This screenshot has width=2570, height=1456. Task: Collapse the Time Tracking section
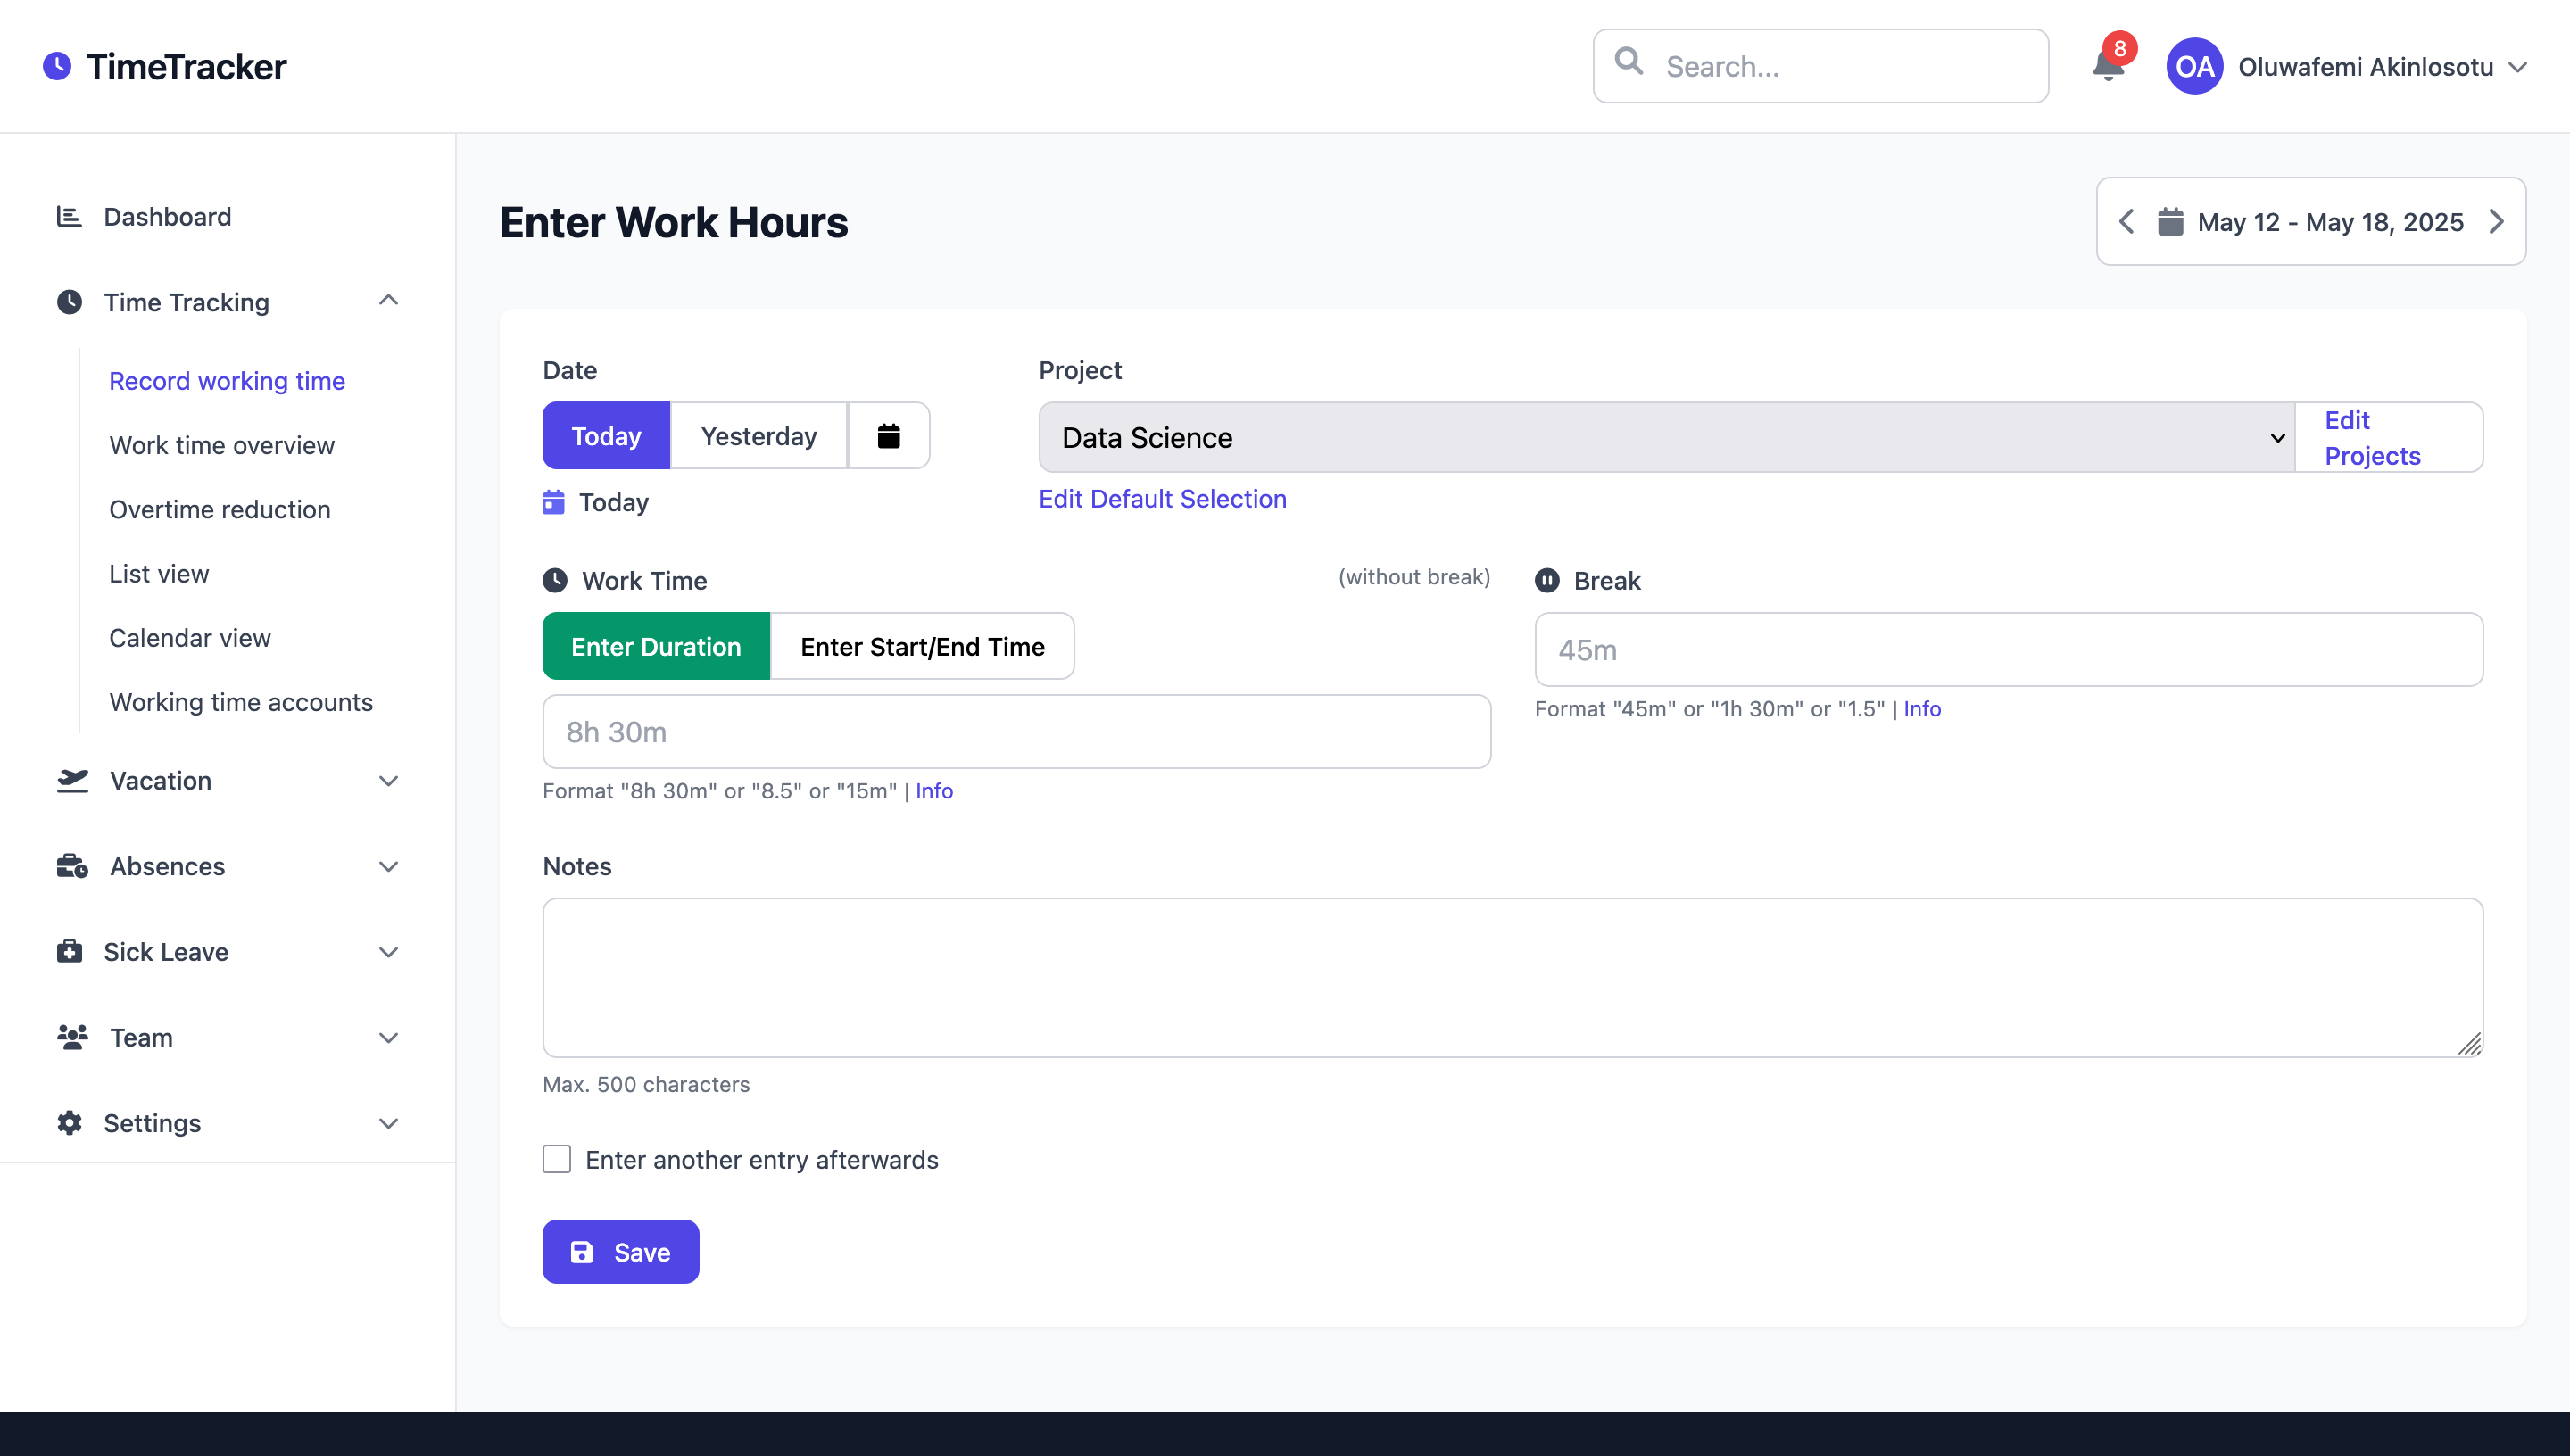(x=389, y=301)
